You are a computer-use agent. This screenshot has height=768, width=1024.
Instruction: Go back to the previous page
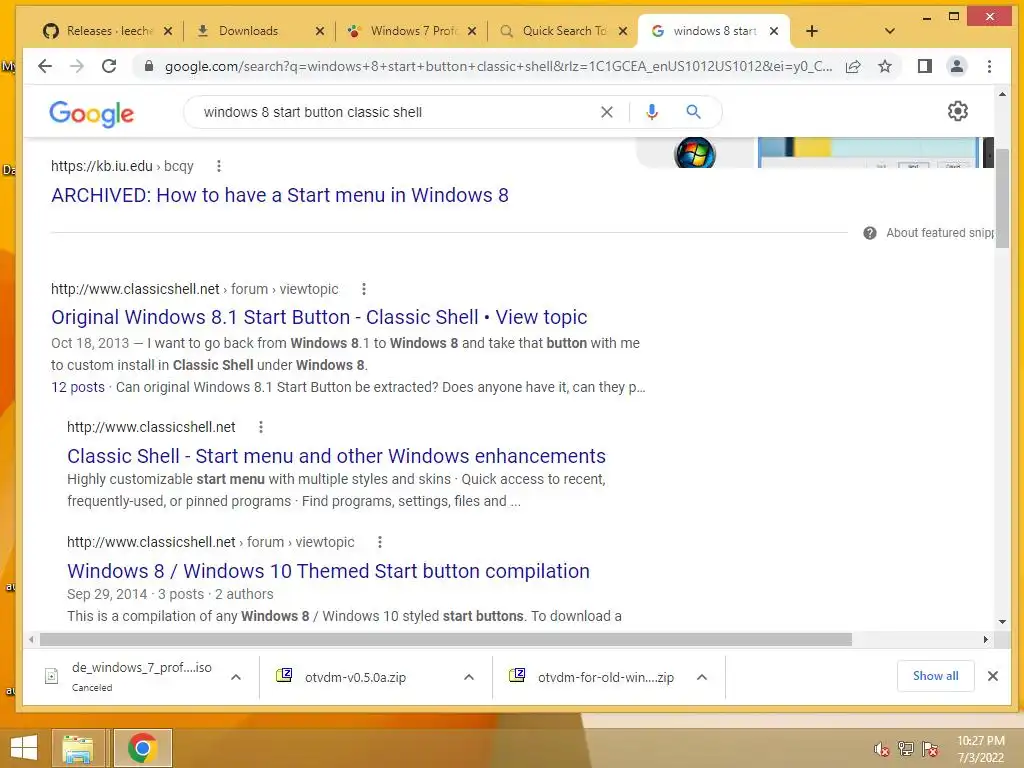[44, 66]
